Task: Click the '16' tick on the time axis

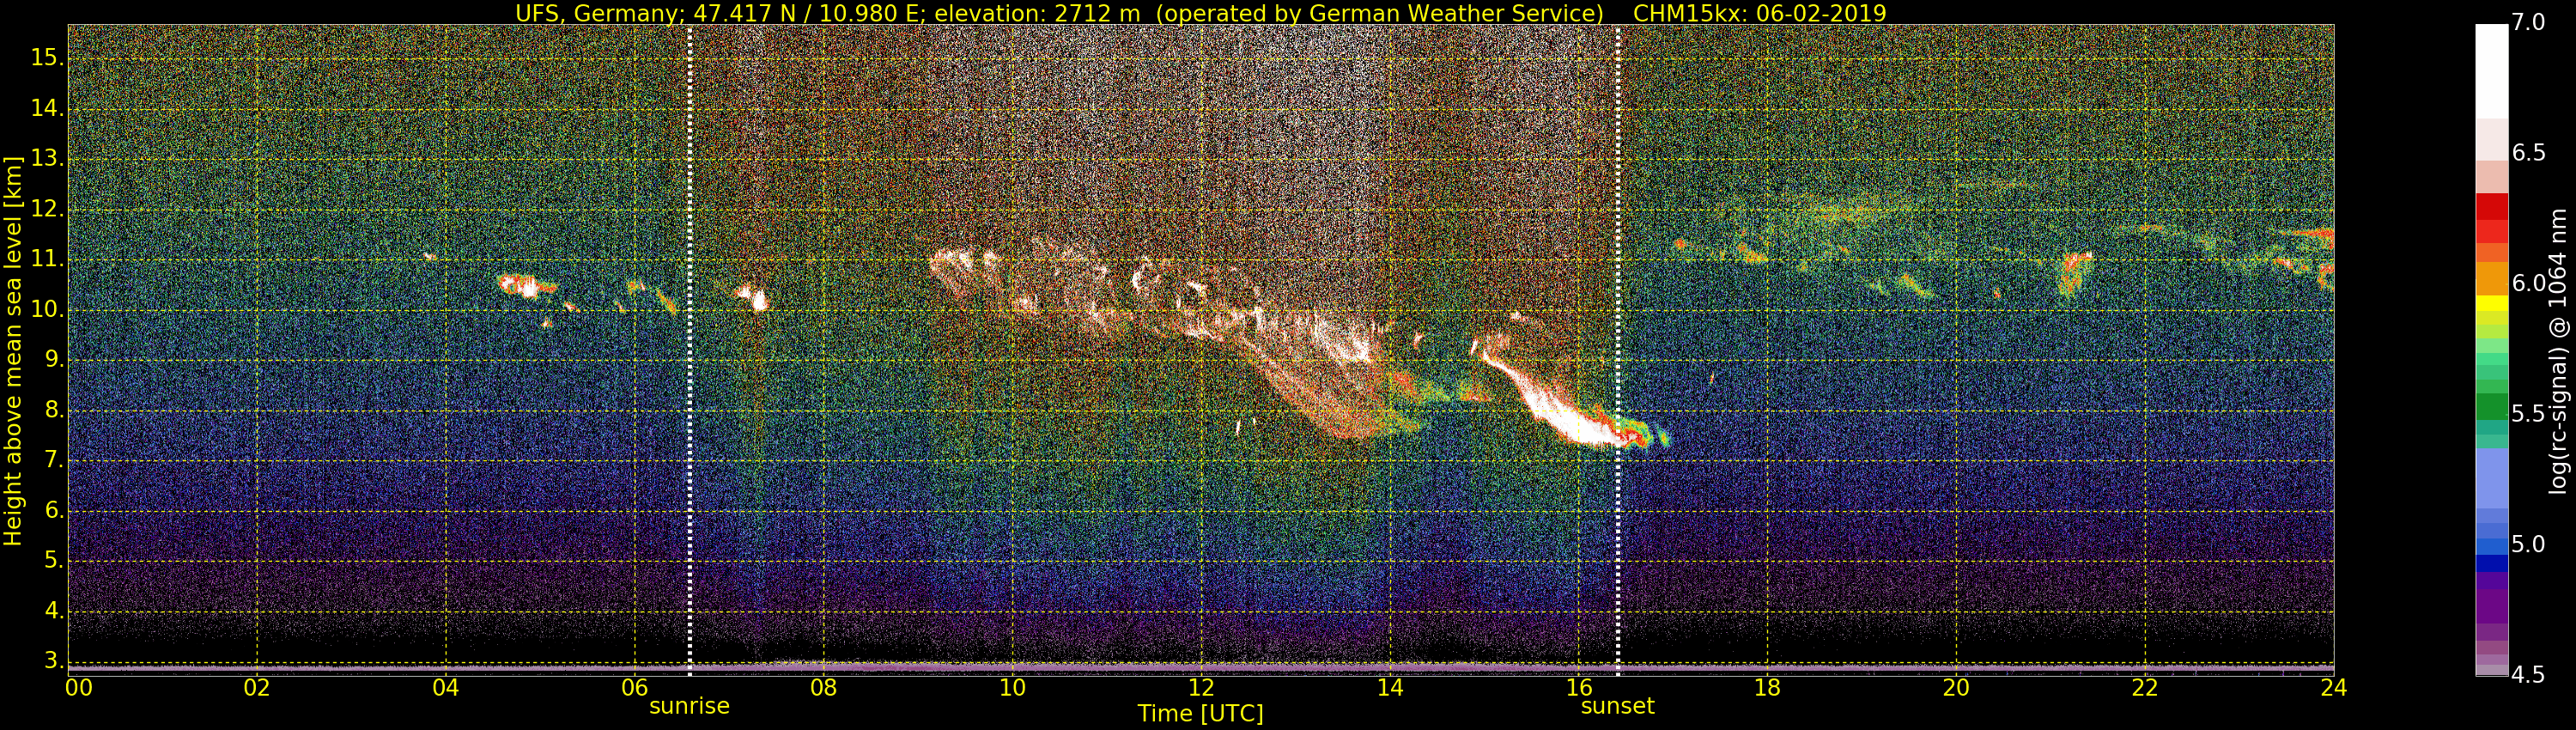Action: click(1579, 688)
